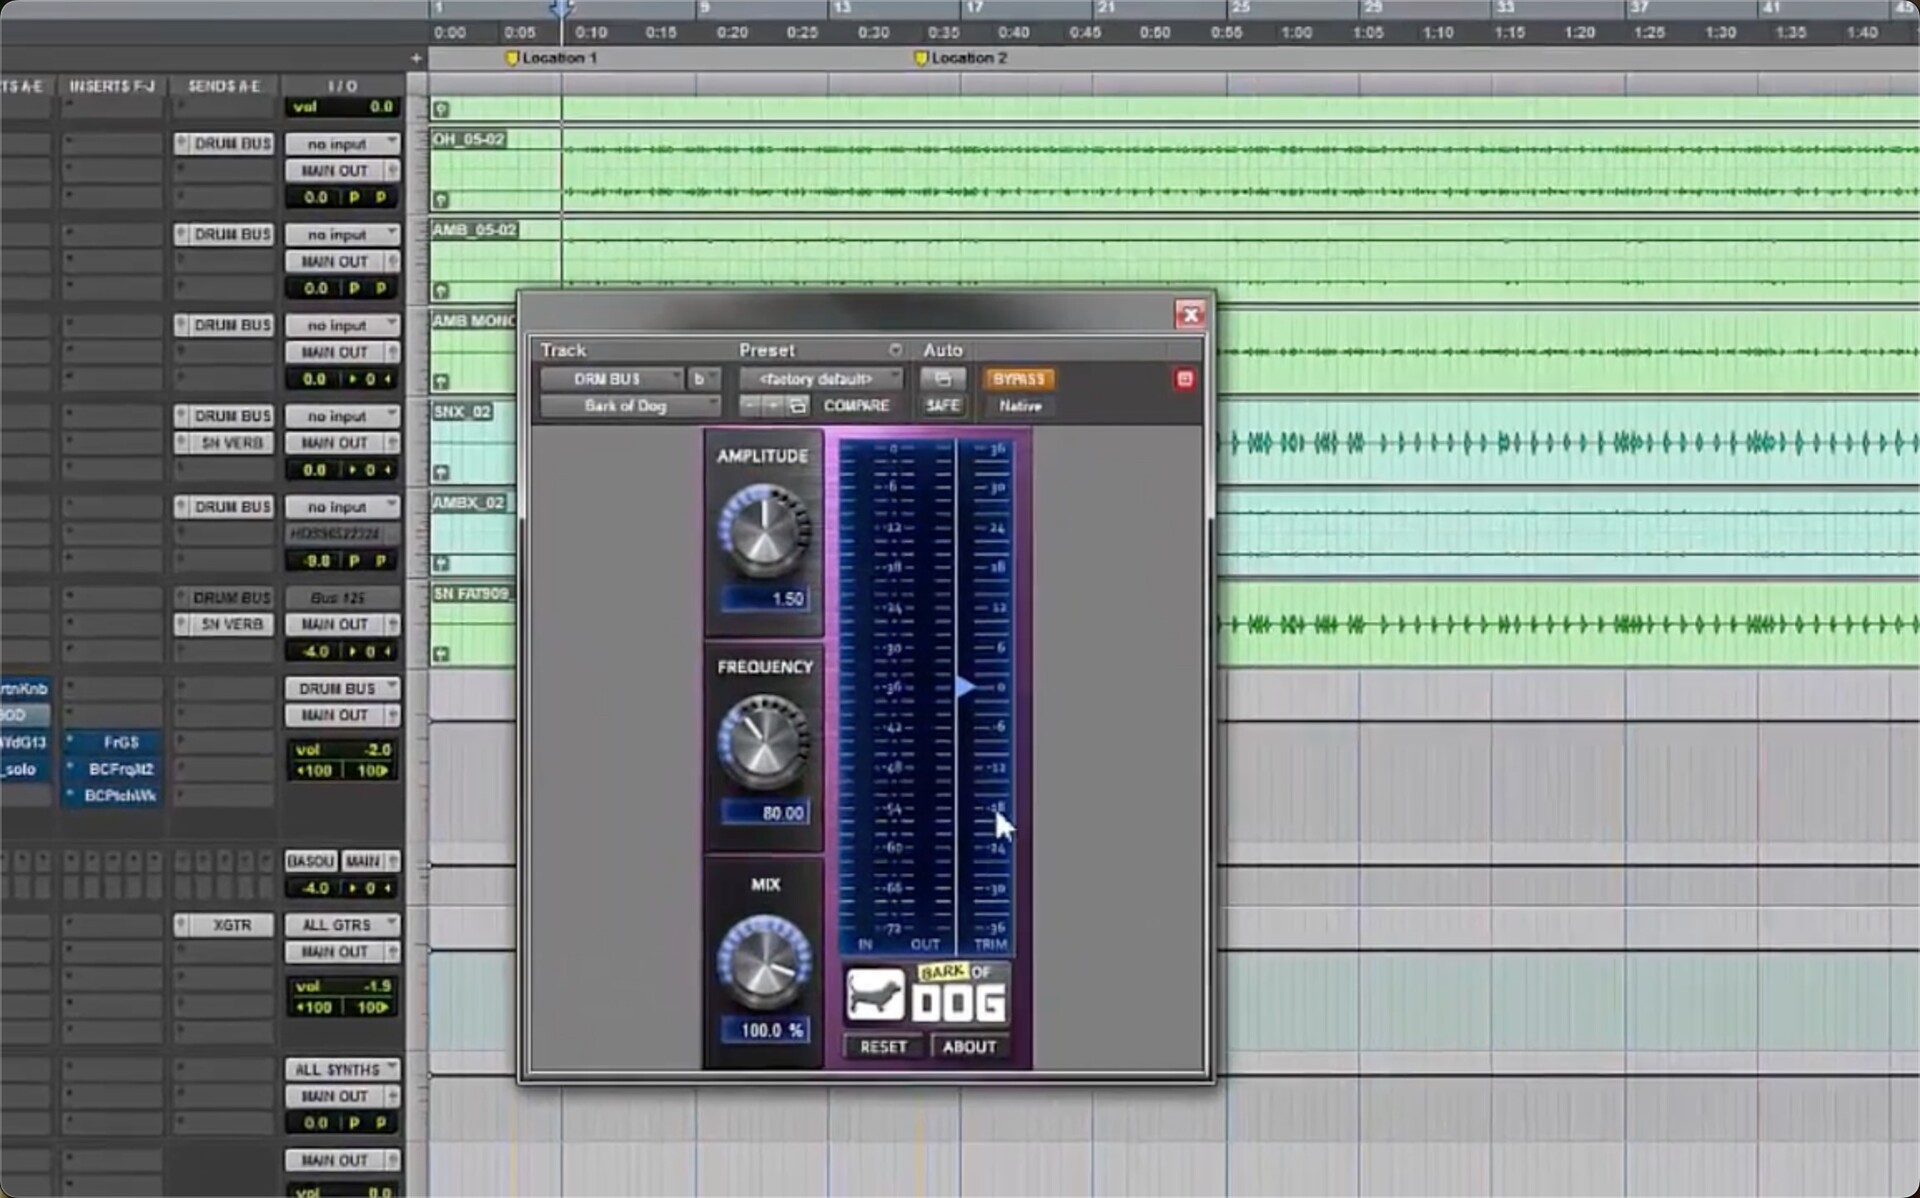Click AMBX_02 track lane view icon
The image size is (1920, 1198).
tap(441, 563)
